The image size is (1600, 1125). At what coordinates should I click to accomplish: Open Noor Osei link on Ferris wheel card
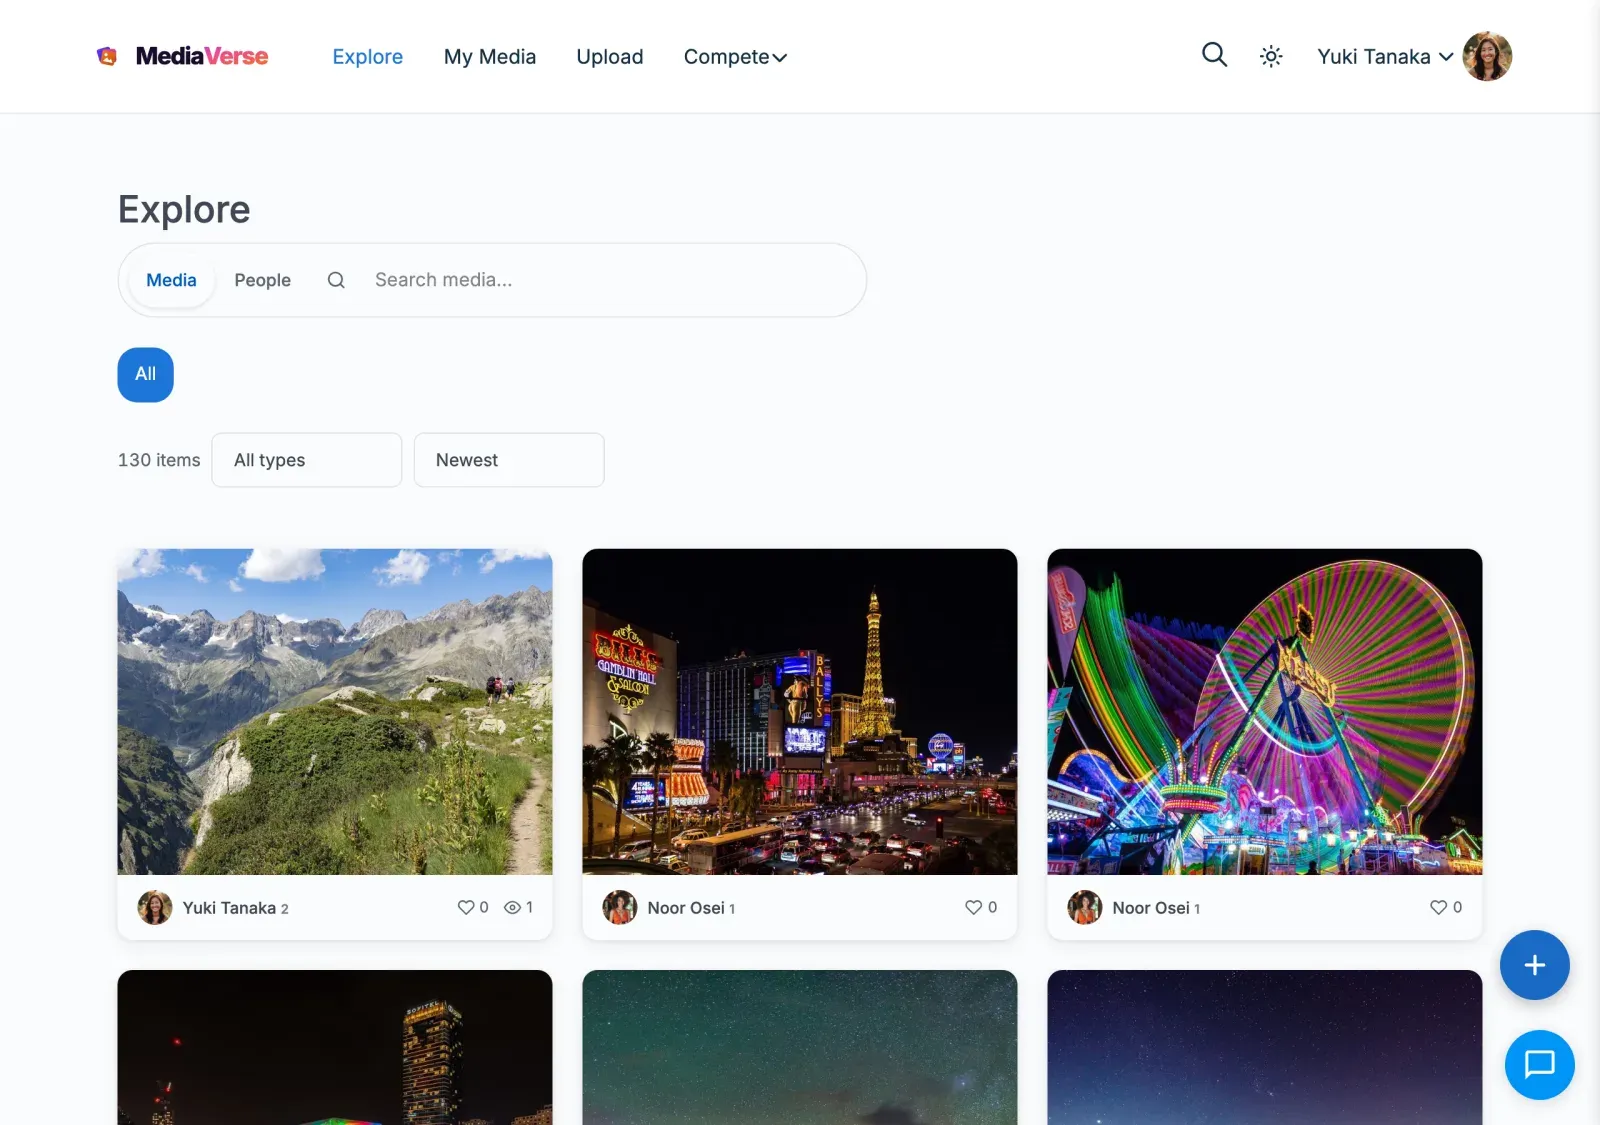[x=1151, y=908]
